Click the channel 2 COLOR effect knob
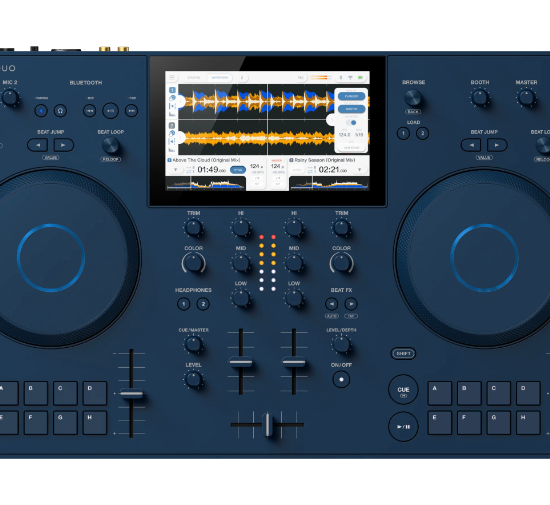The height and width of the screenshot is (505, 550). coord(341,263)
